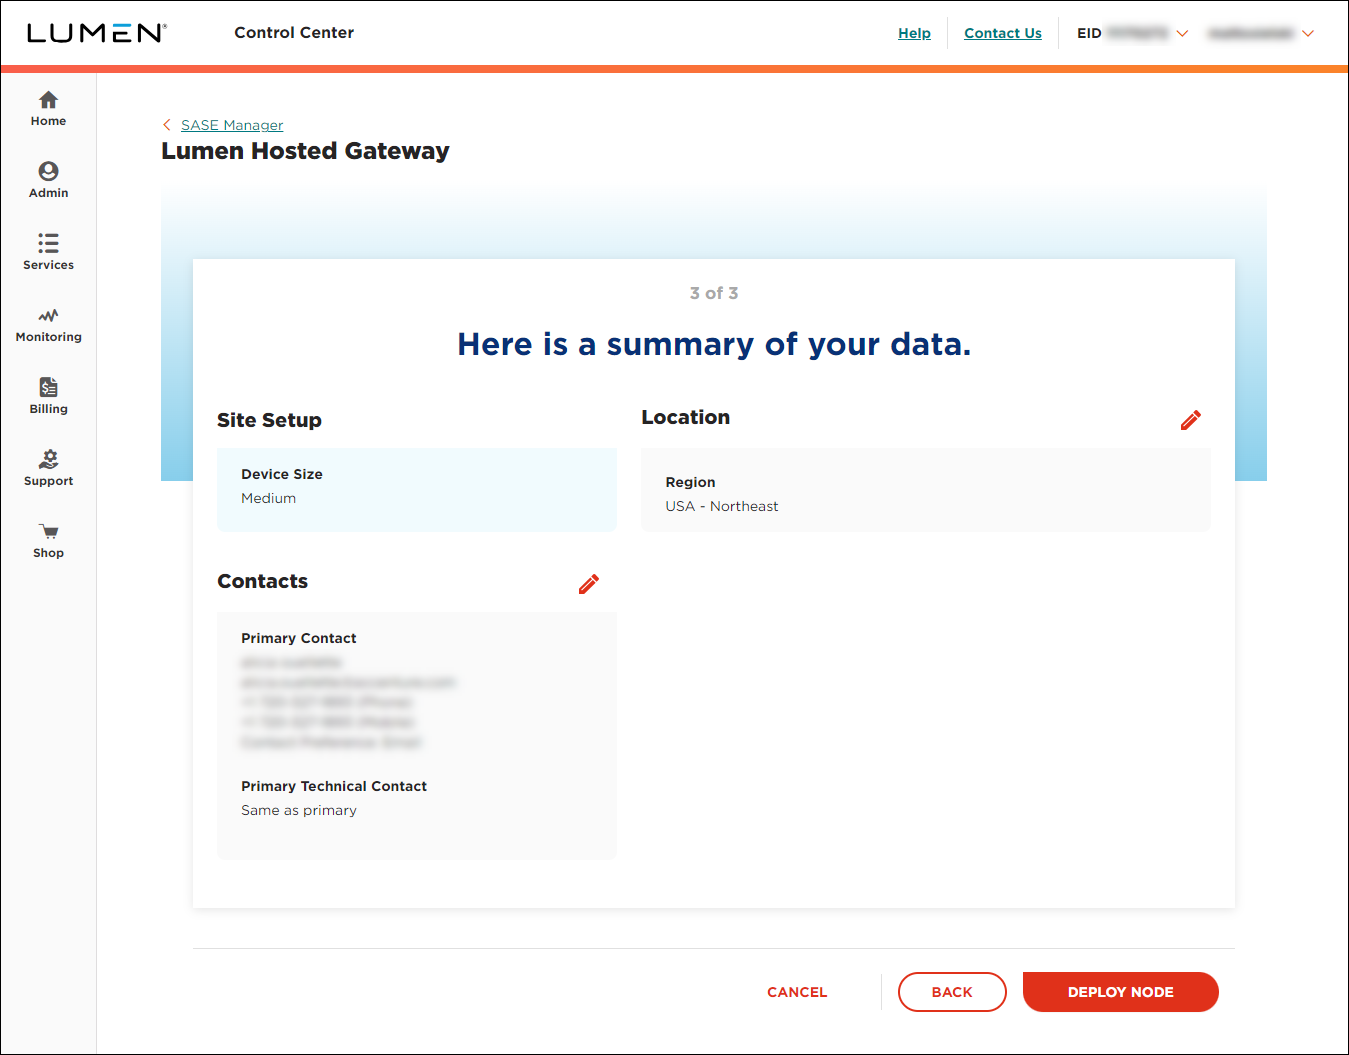Click the 3 of 3 step indicator
This screenshot has height=1055, width=1349.
[x=713, y=293]
